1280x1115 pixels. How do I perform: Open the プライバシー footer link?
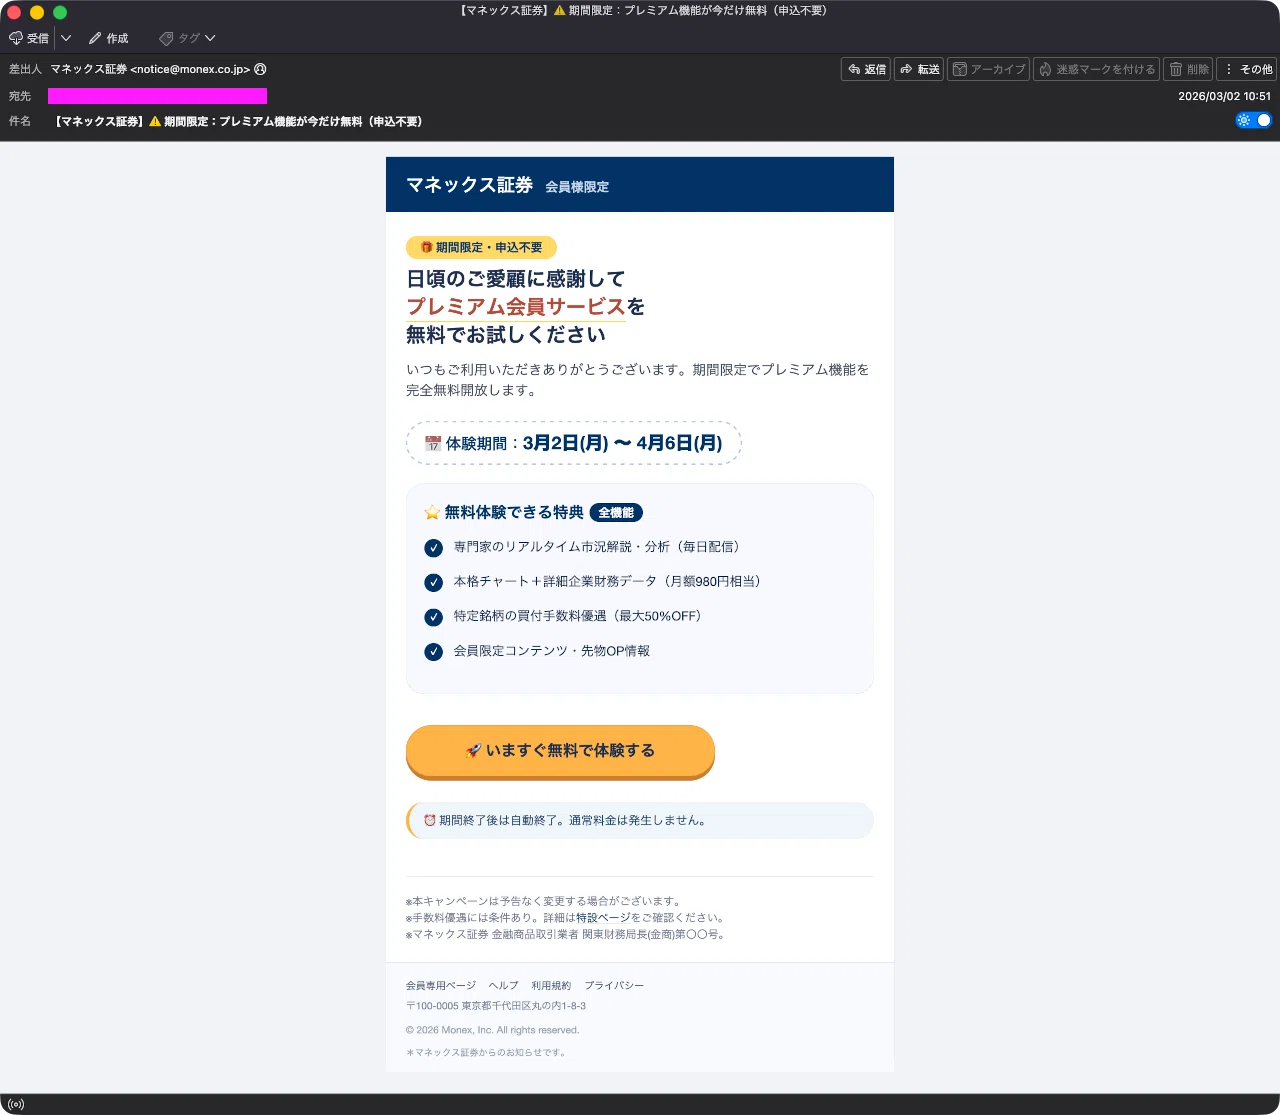(x=614, y=985)
